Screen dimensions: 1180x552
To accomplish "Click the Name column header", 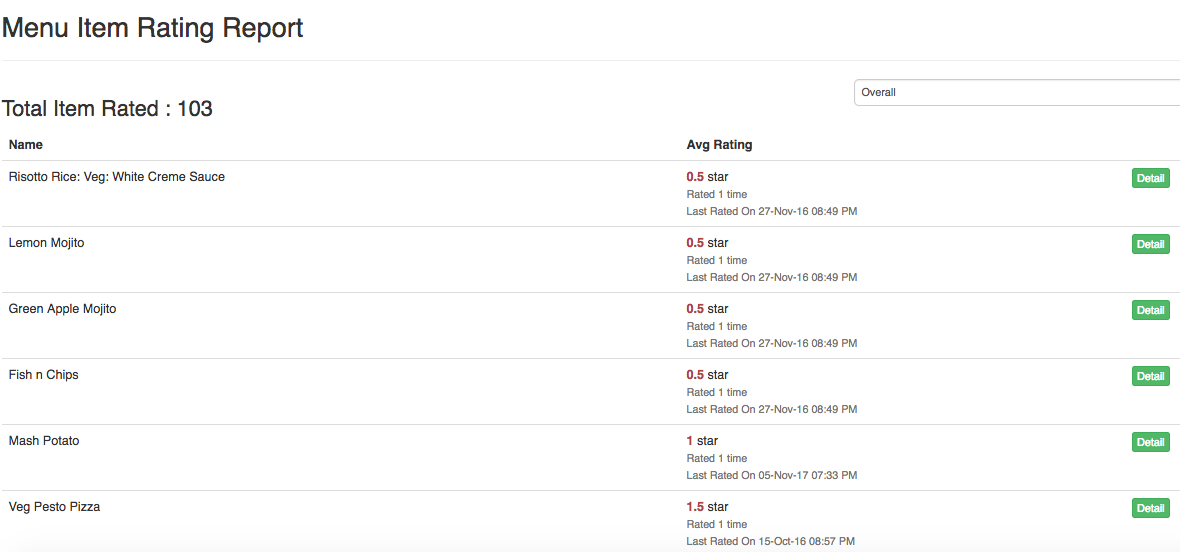I will [x=26, y=145].
